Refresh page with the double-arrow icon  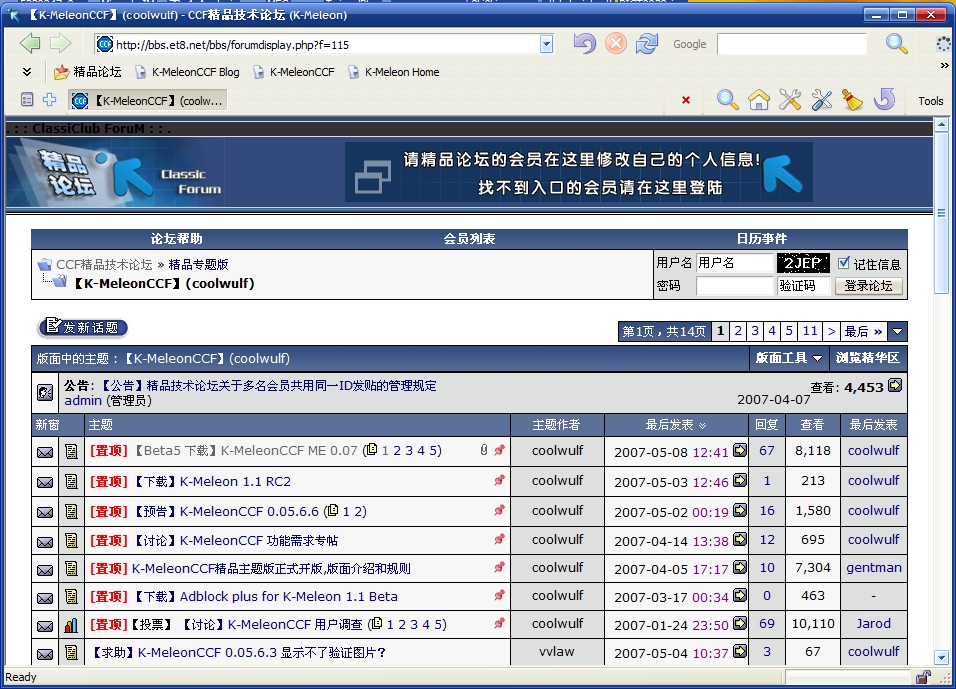647,43
